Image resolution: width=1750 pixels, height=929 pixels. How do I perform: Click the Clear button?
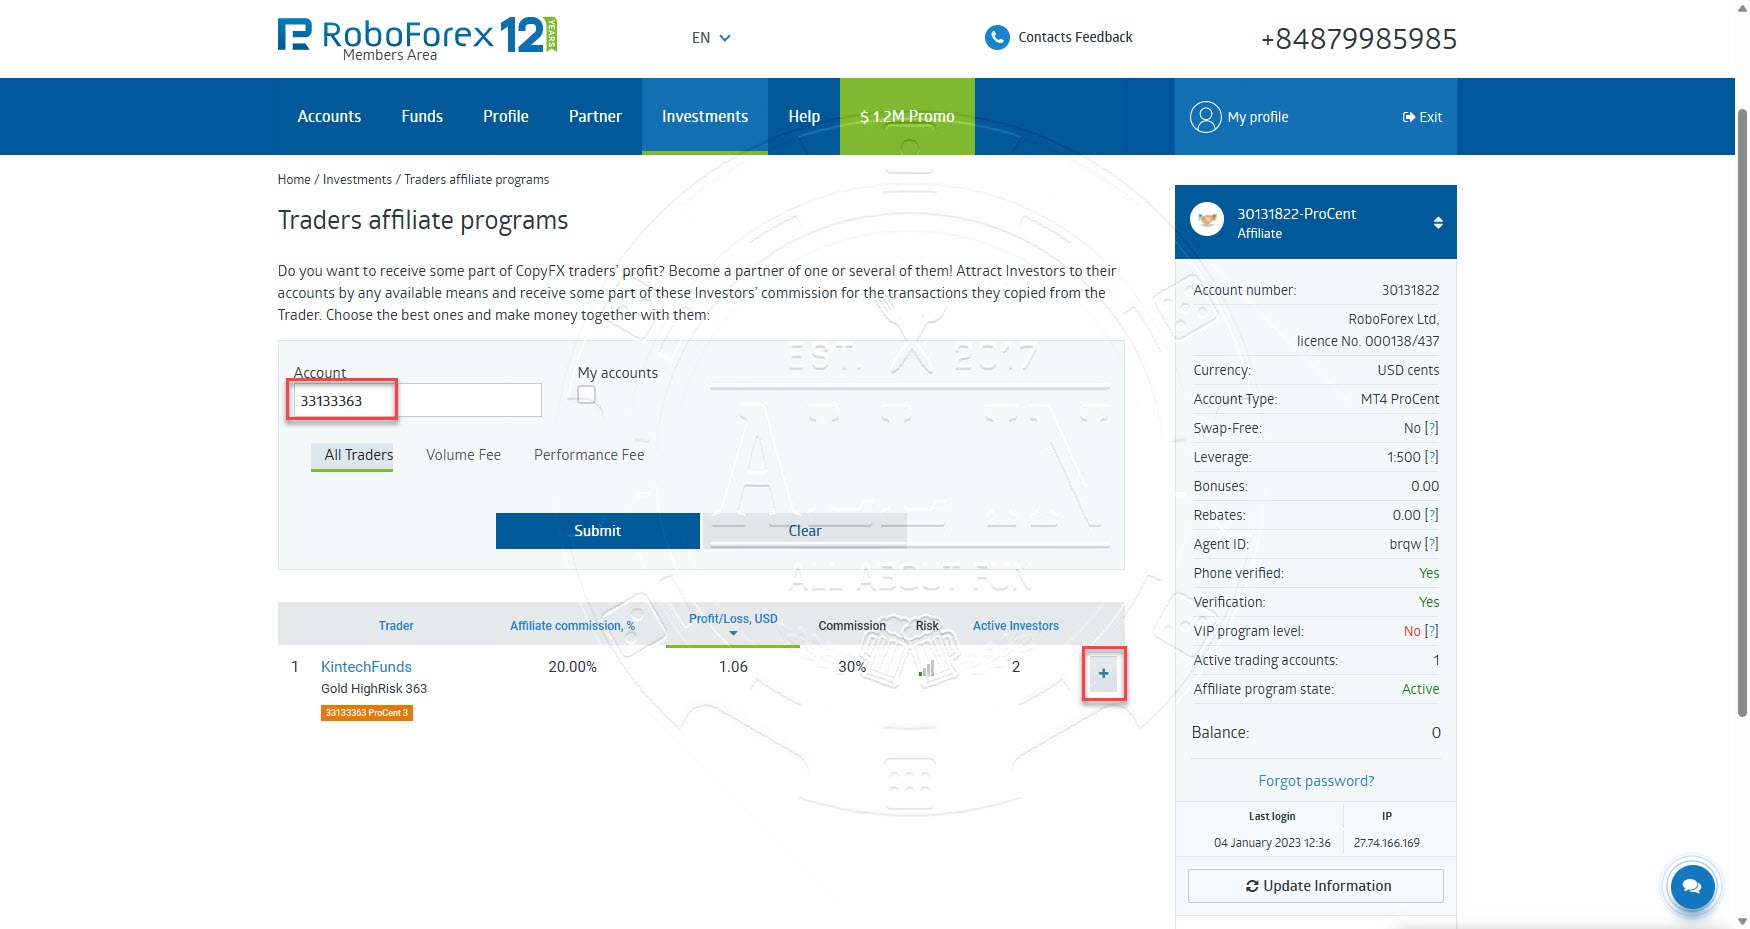click(805, 531)
